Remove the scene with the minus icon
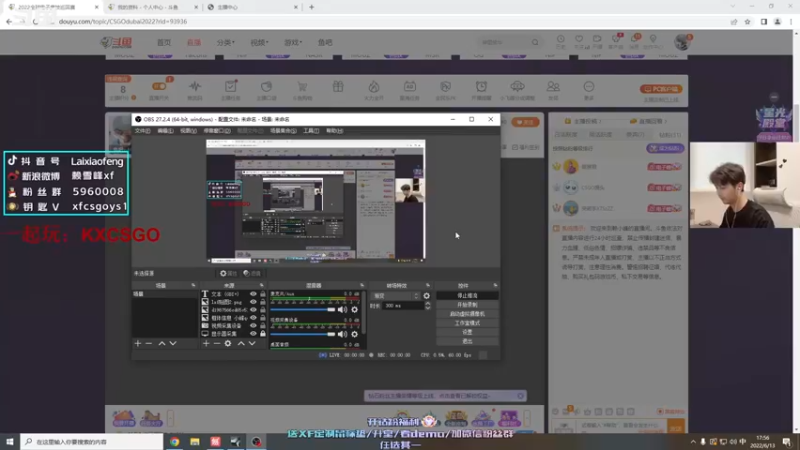Screen dimensions: 800x450 click(x=148, y=343)
